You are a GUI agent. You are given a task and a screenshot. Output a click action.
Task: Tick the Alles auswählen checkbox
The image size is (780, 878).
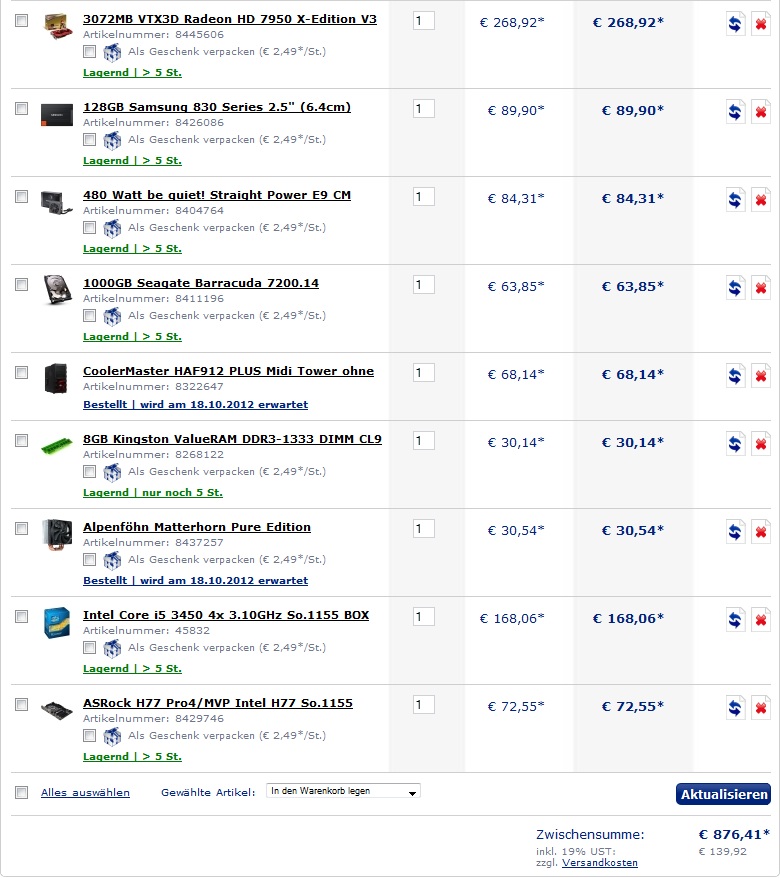(x=21, y=792)
